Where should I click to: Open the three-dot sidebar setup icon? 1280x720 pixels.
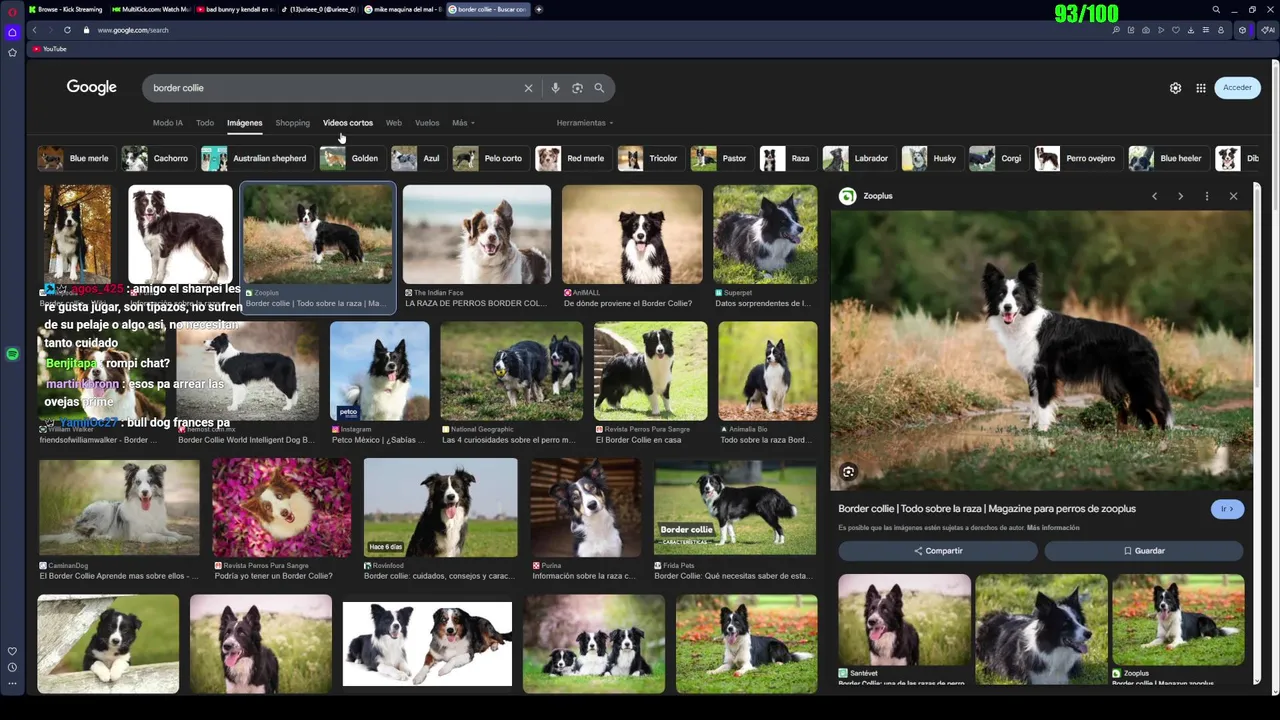(x=12, y=684)
